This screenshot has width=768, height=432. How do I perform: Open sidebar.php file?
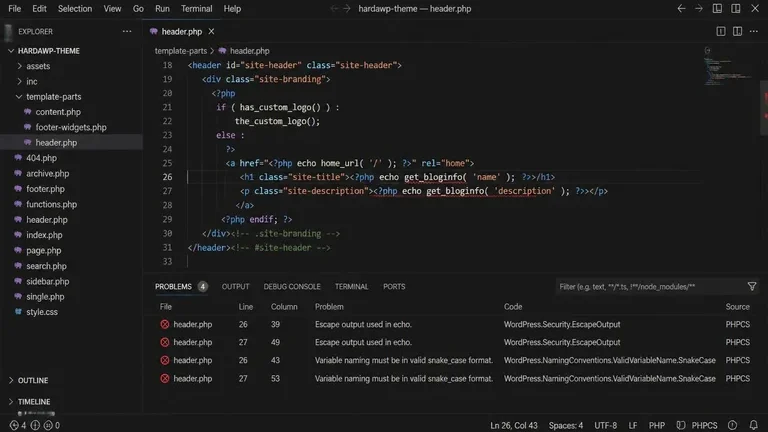48,281
